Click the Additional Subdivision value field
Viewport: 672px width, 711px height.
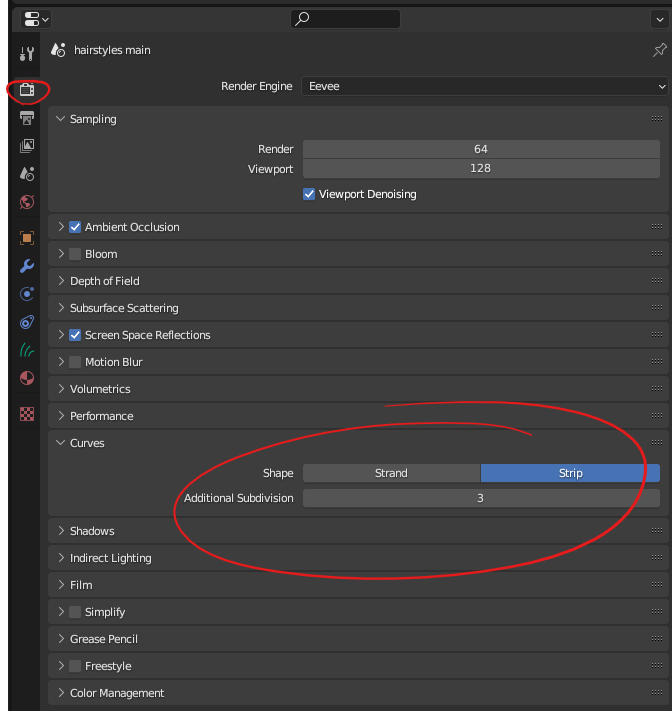tap(480, 498)
